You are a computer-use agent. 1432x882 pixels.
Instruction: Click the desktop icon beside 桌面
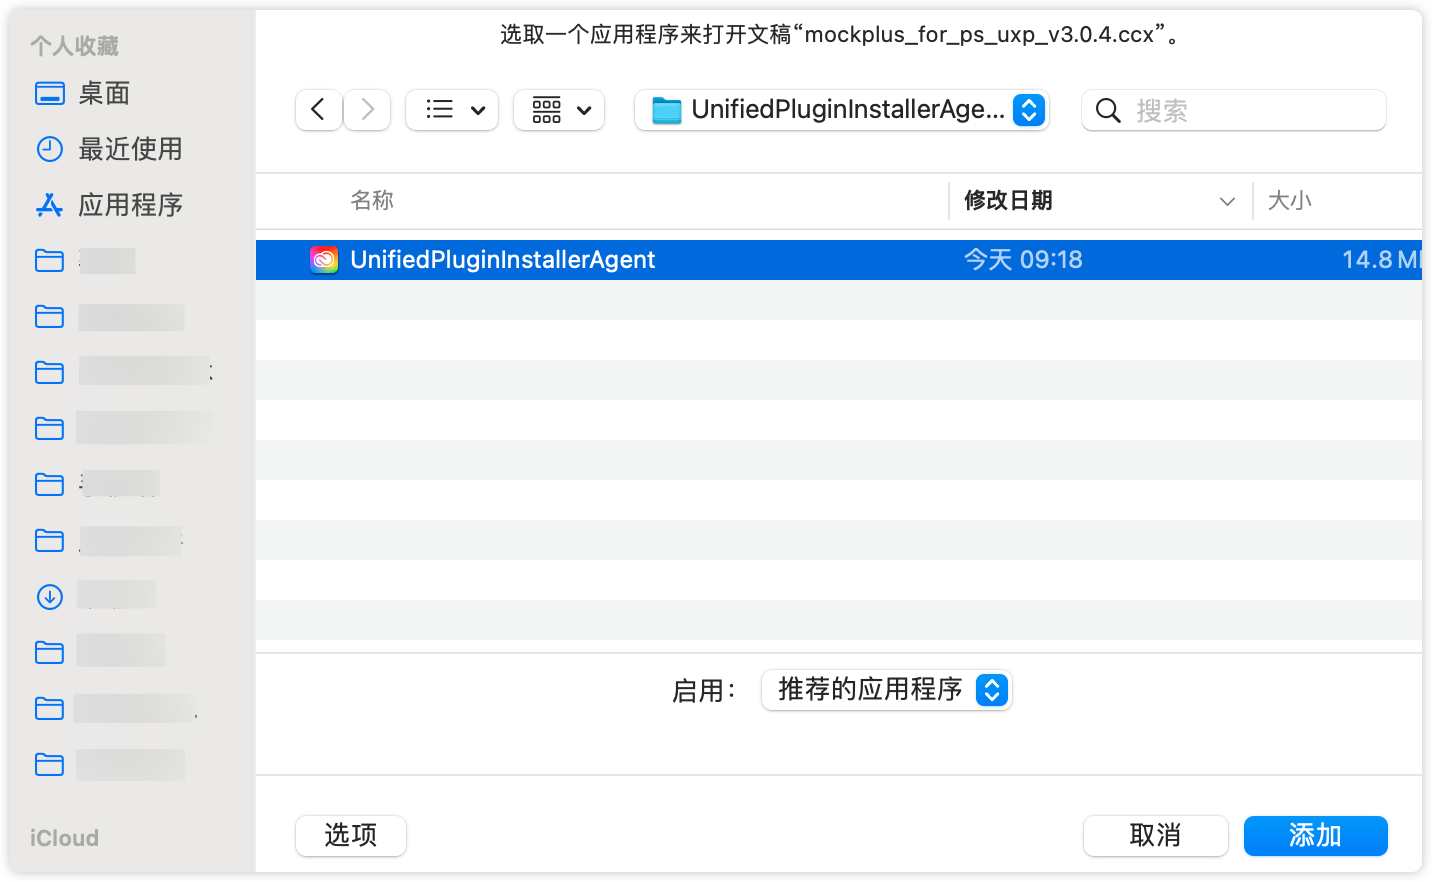50,94
